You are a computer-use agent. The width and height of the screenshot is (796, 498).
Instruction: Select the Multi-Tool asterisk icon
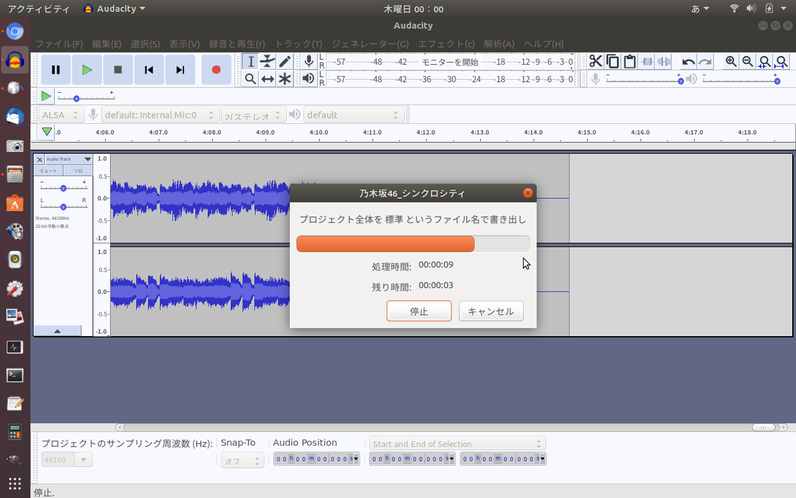tap(285, 79)
